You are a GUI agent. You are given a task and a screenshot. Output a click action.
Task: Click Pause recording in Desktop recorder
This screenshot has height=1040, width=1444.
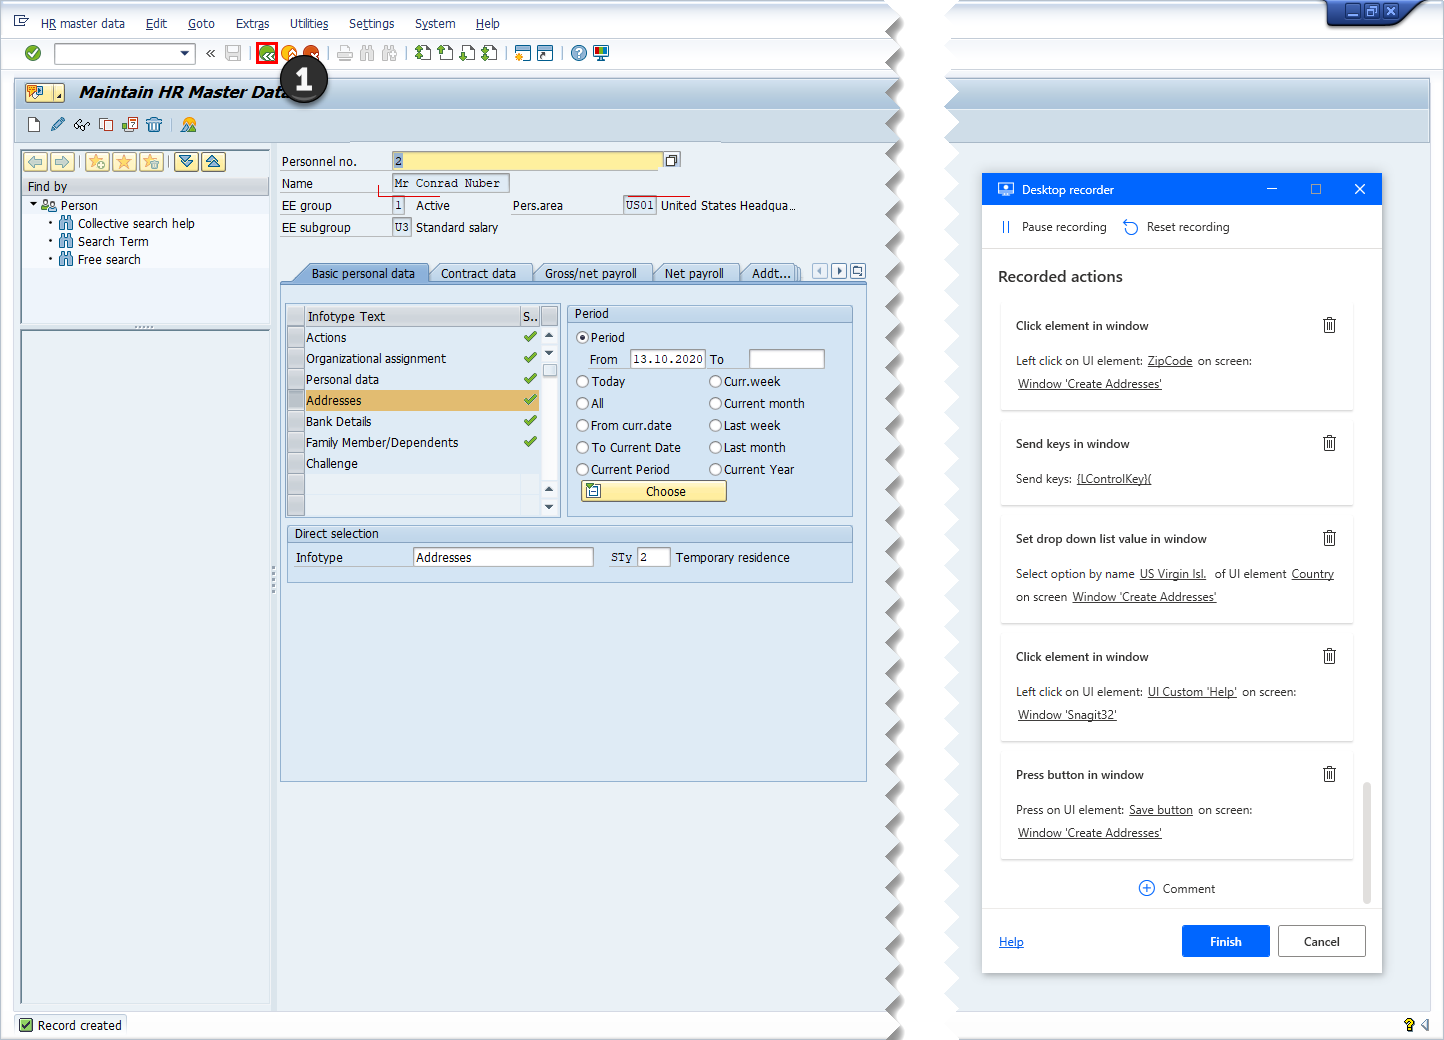pos(1054,227)
